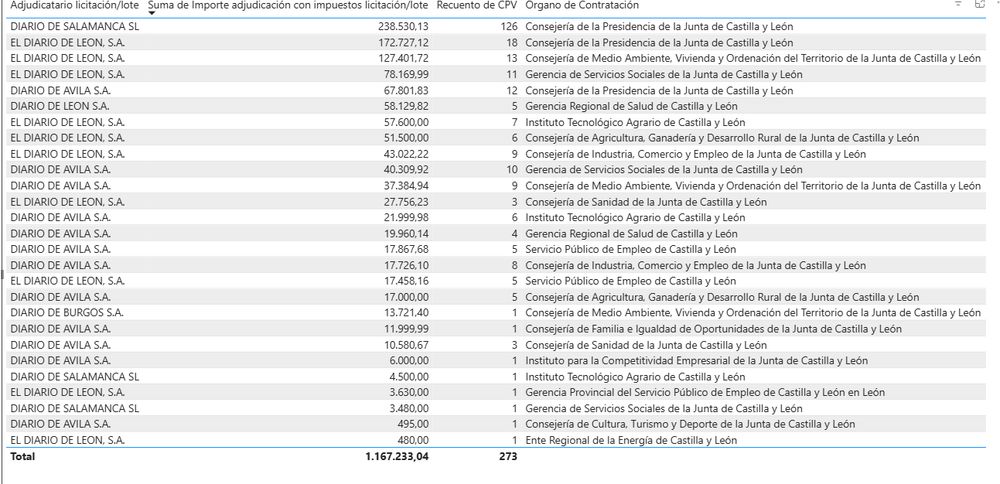Select the amount 17.726,10

(406, 265)
